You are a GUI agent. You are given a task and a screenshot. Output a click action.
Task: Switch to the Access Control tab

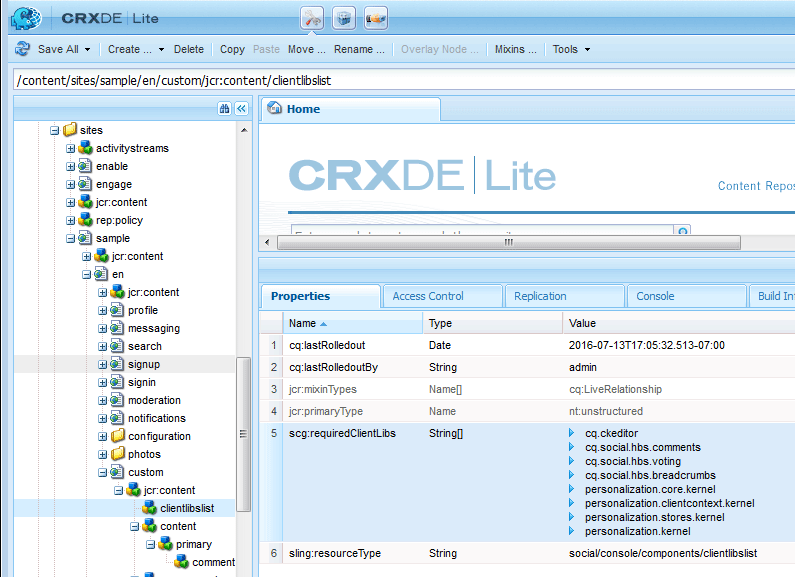[x=442, y=296]
